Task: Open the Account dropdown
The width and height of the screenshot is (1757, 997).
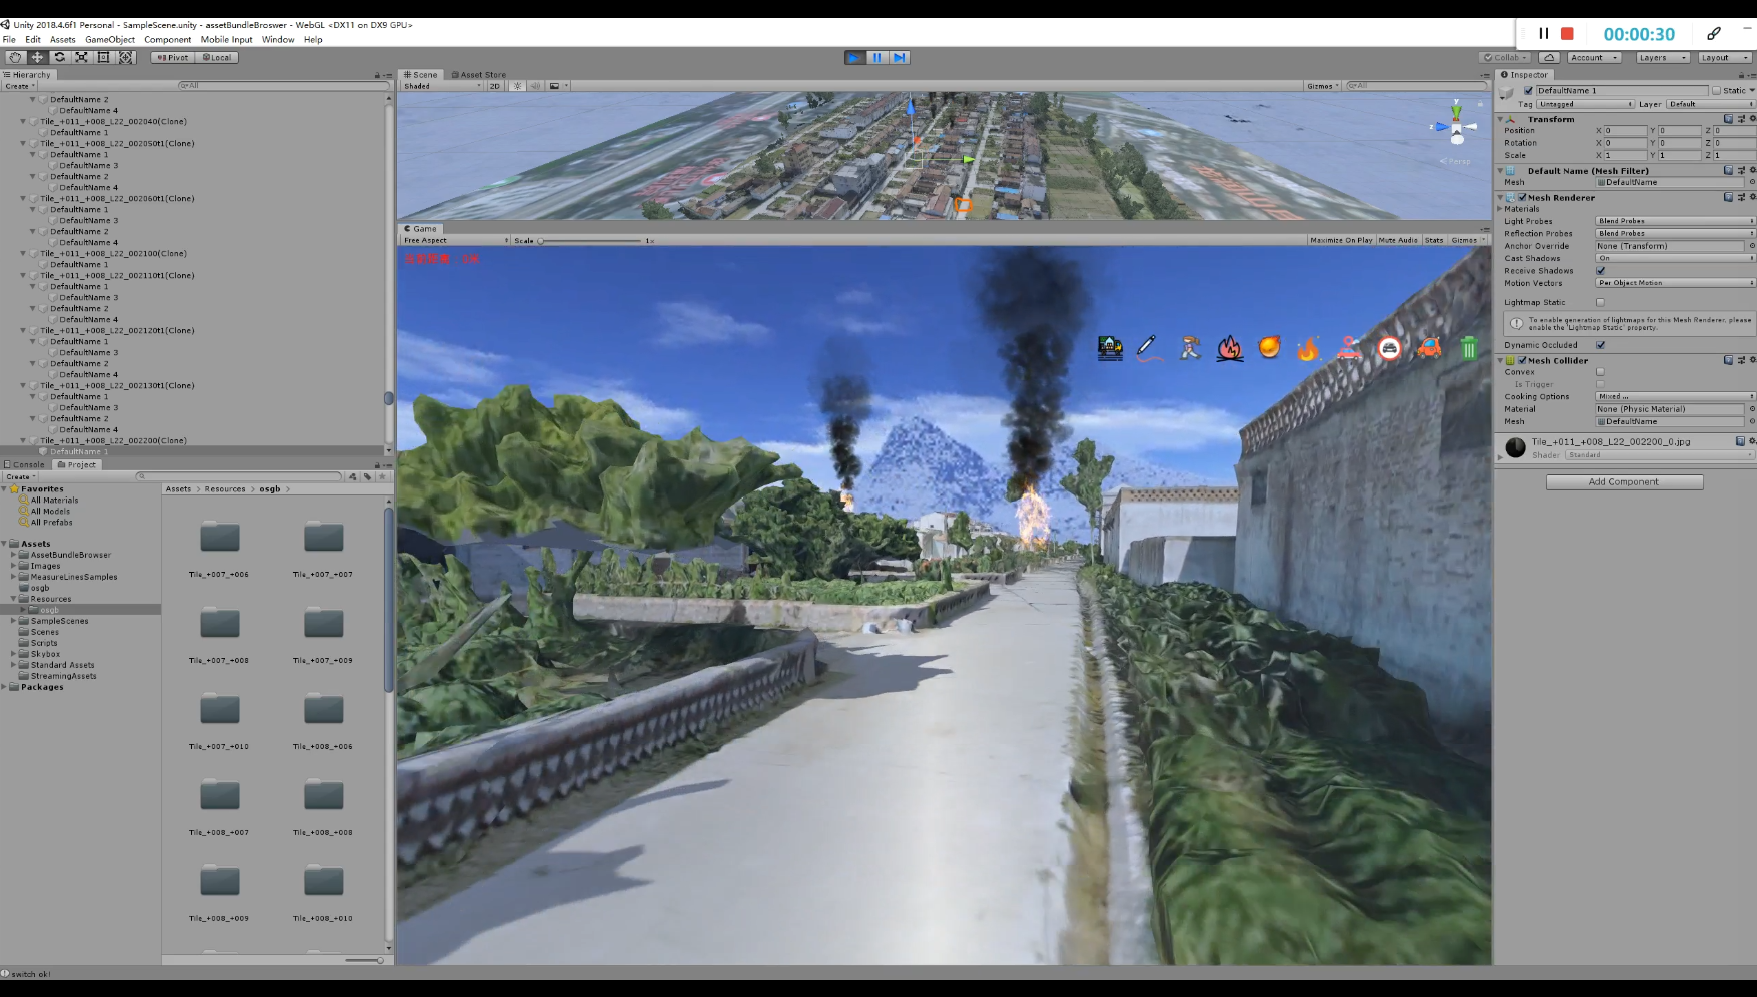Action: pyautogui.click(x=1594, y=58)
